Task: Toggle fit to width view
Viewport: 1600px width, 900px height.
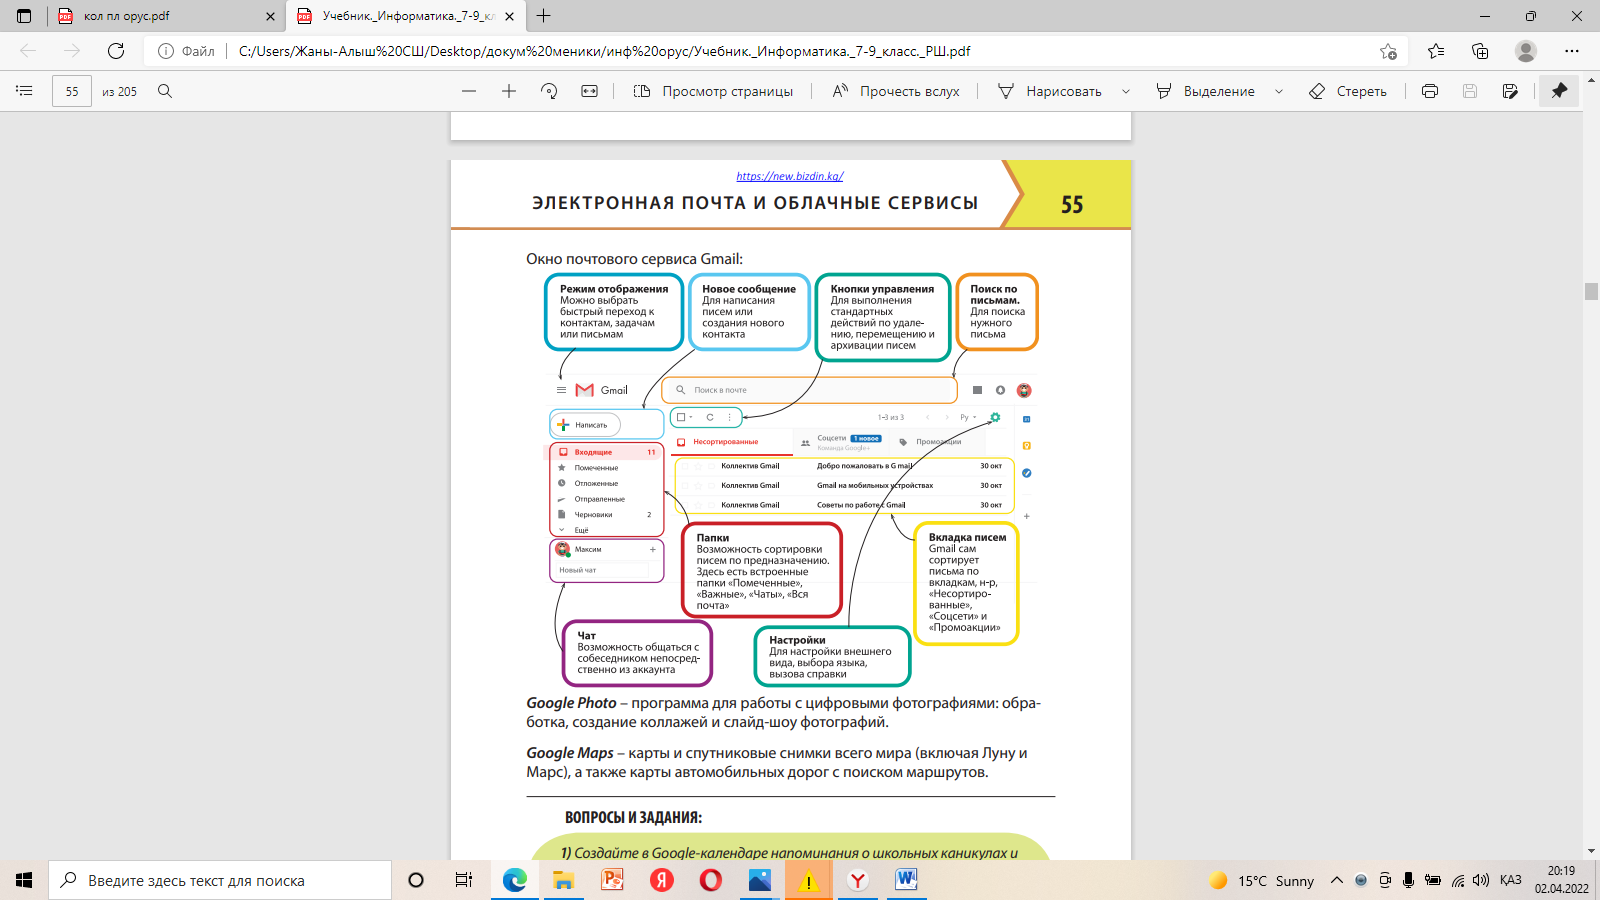Action: [590, 91]
